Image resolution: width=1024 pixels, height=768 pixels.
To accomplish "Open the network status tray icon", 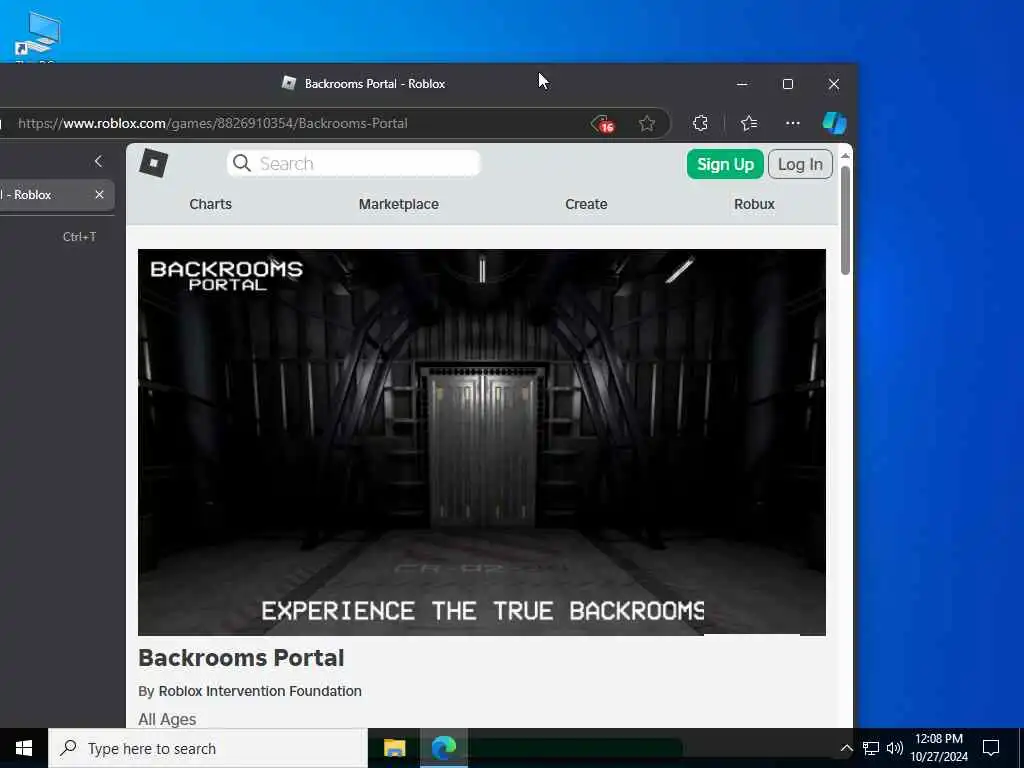I will pos(871,748).
